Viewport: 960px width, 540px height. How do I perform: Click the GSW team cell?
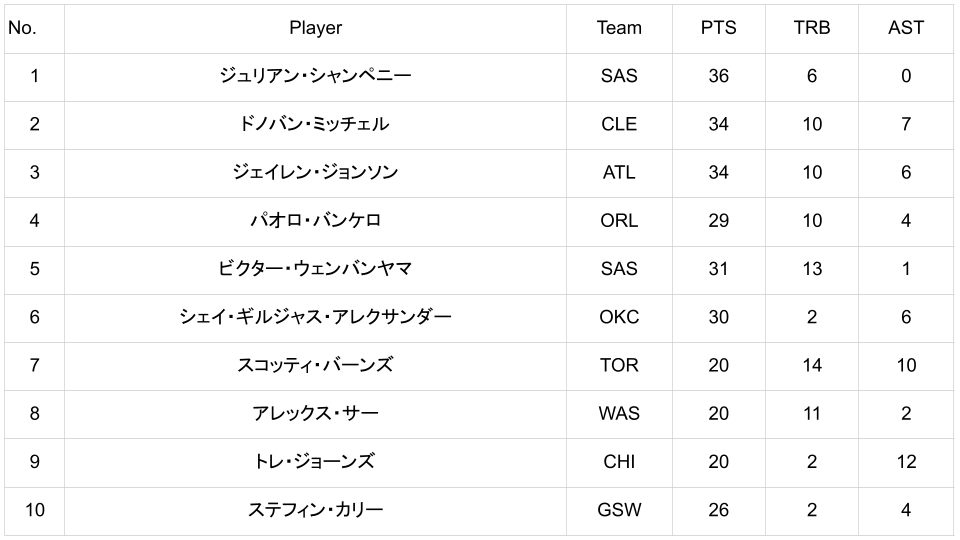(x=619, y=510)
